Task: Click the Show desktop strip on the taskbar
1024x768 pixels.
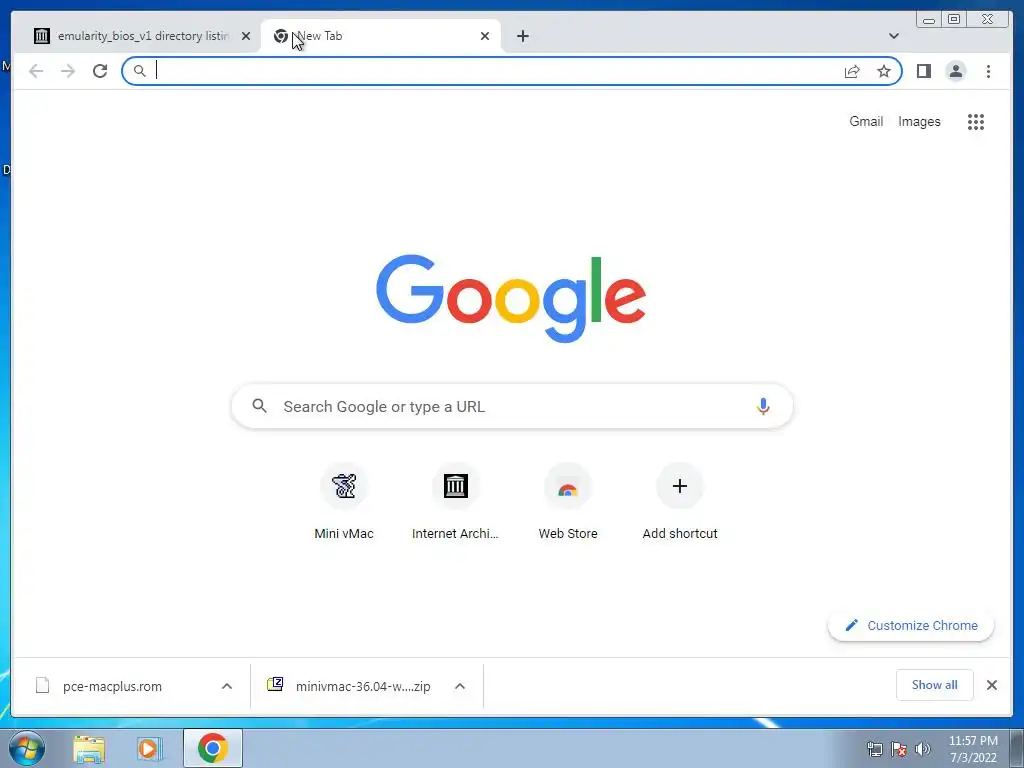Action: (1017, 748)
